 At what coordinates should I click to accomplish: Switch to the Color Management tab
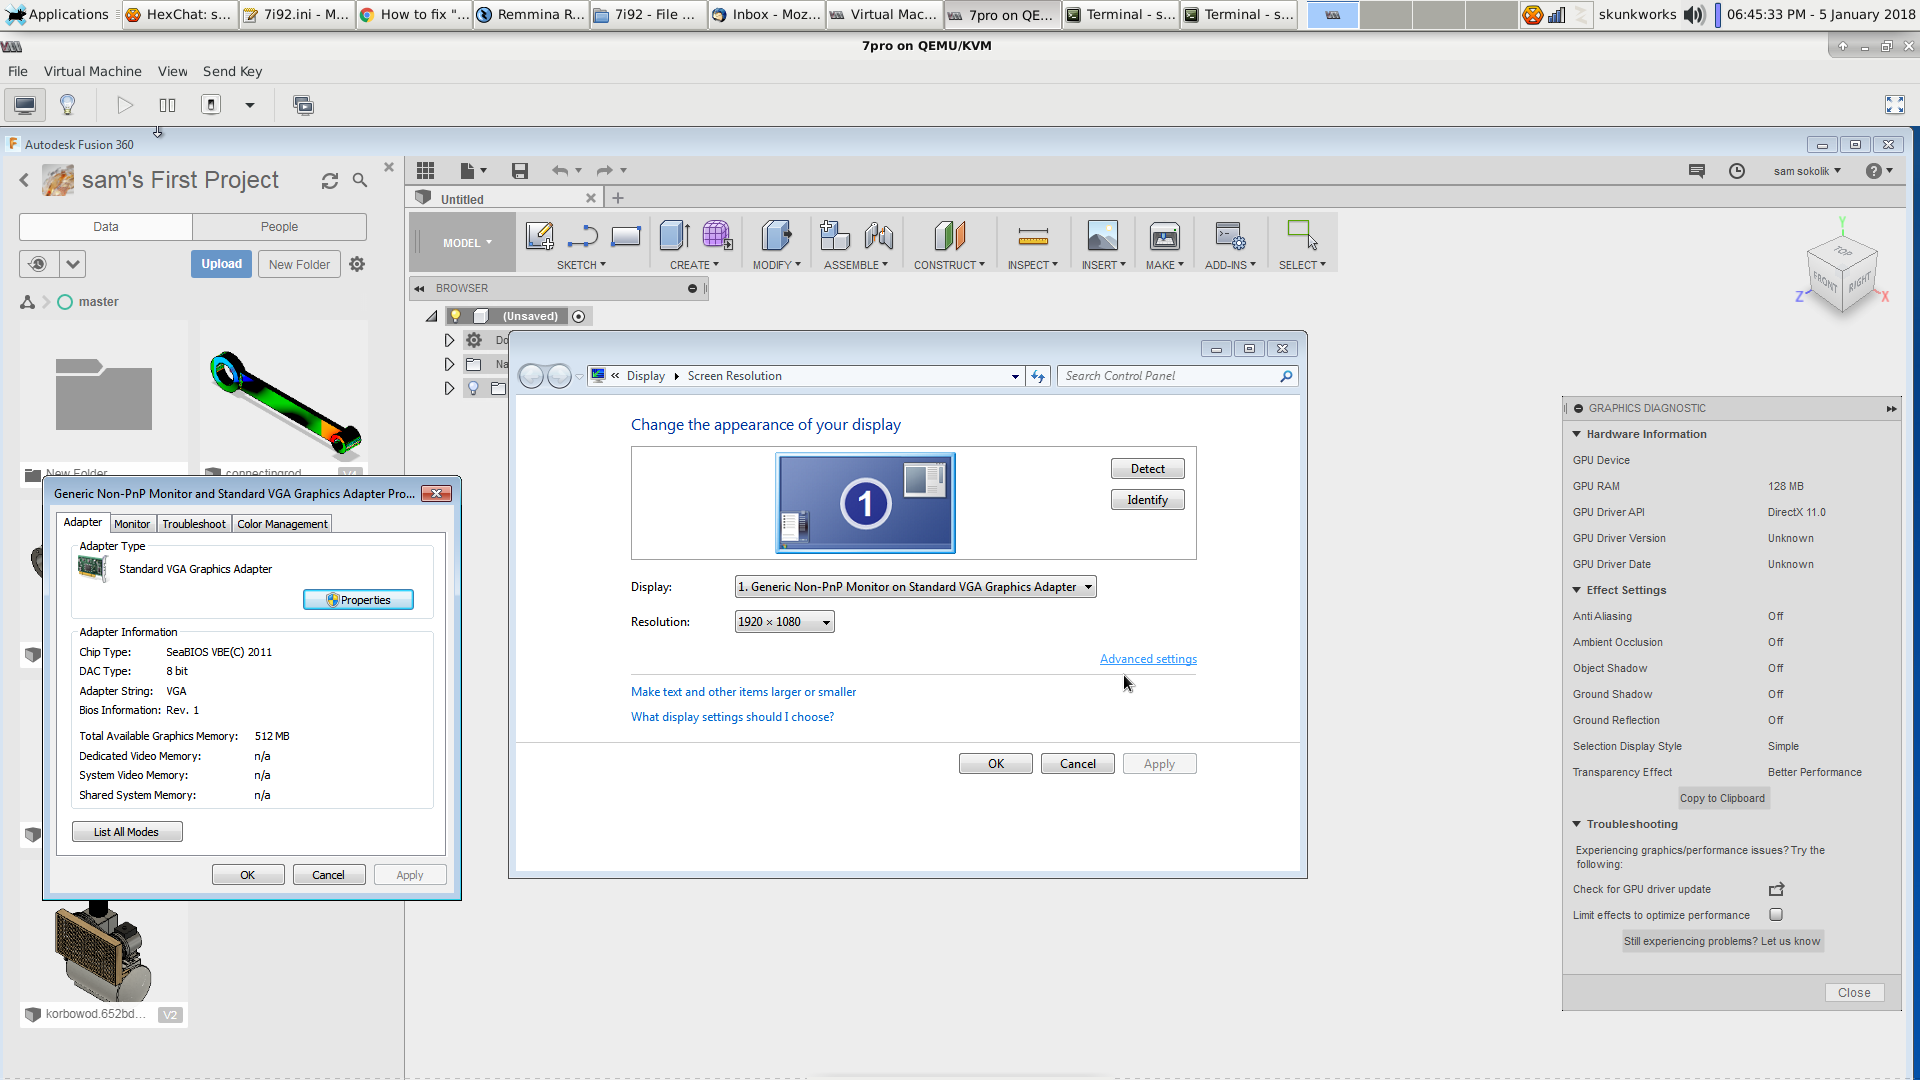click(282, 524)
